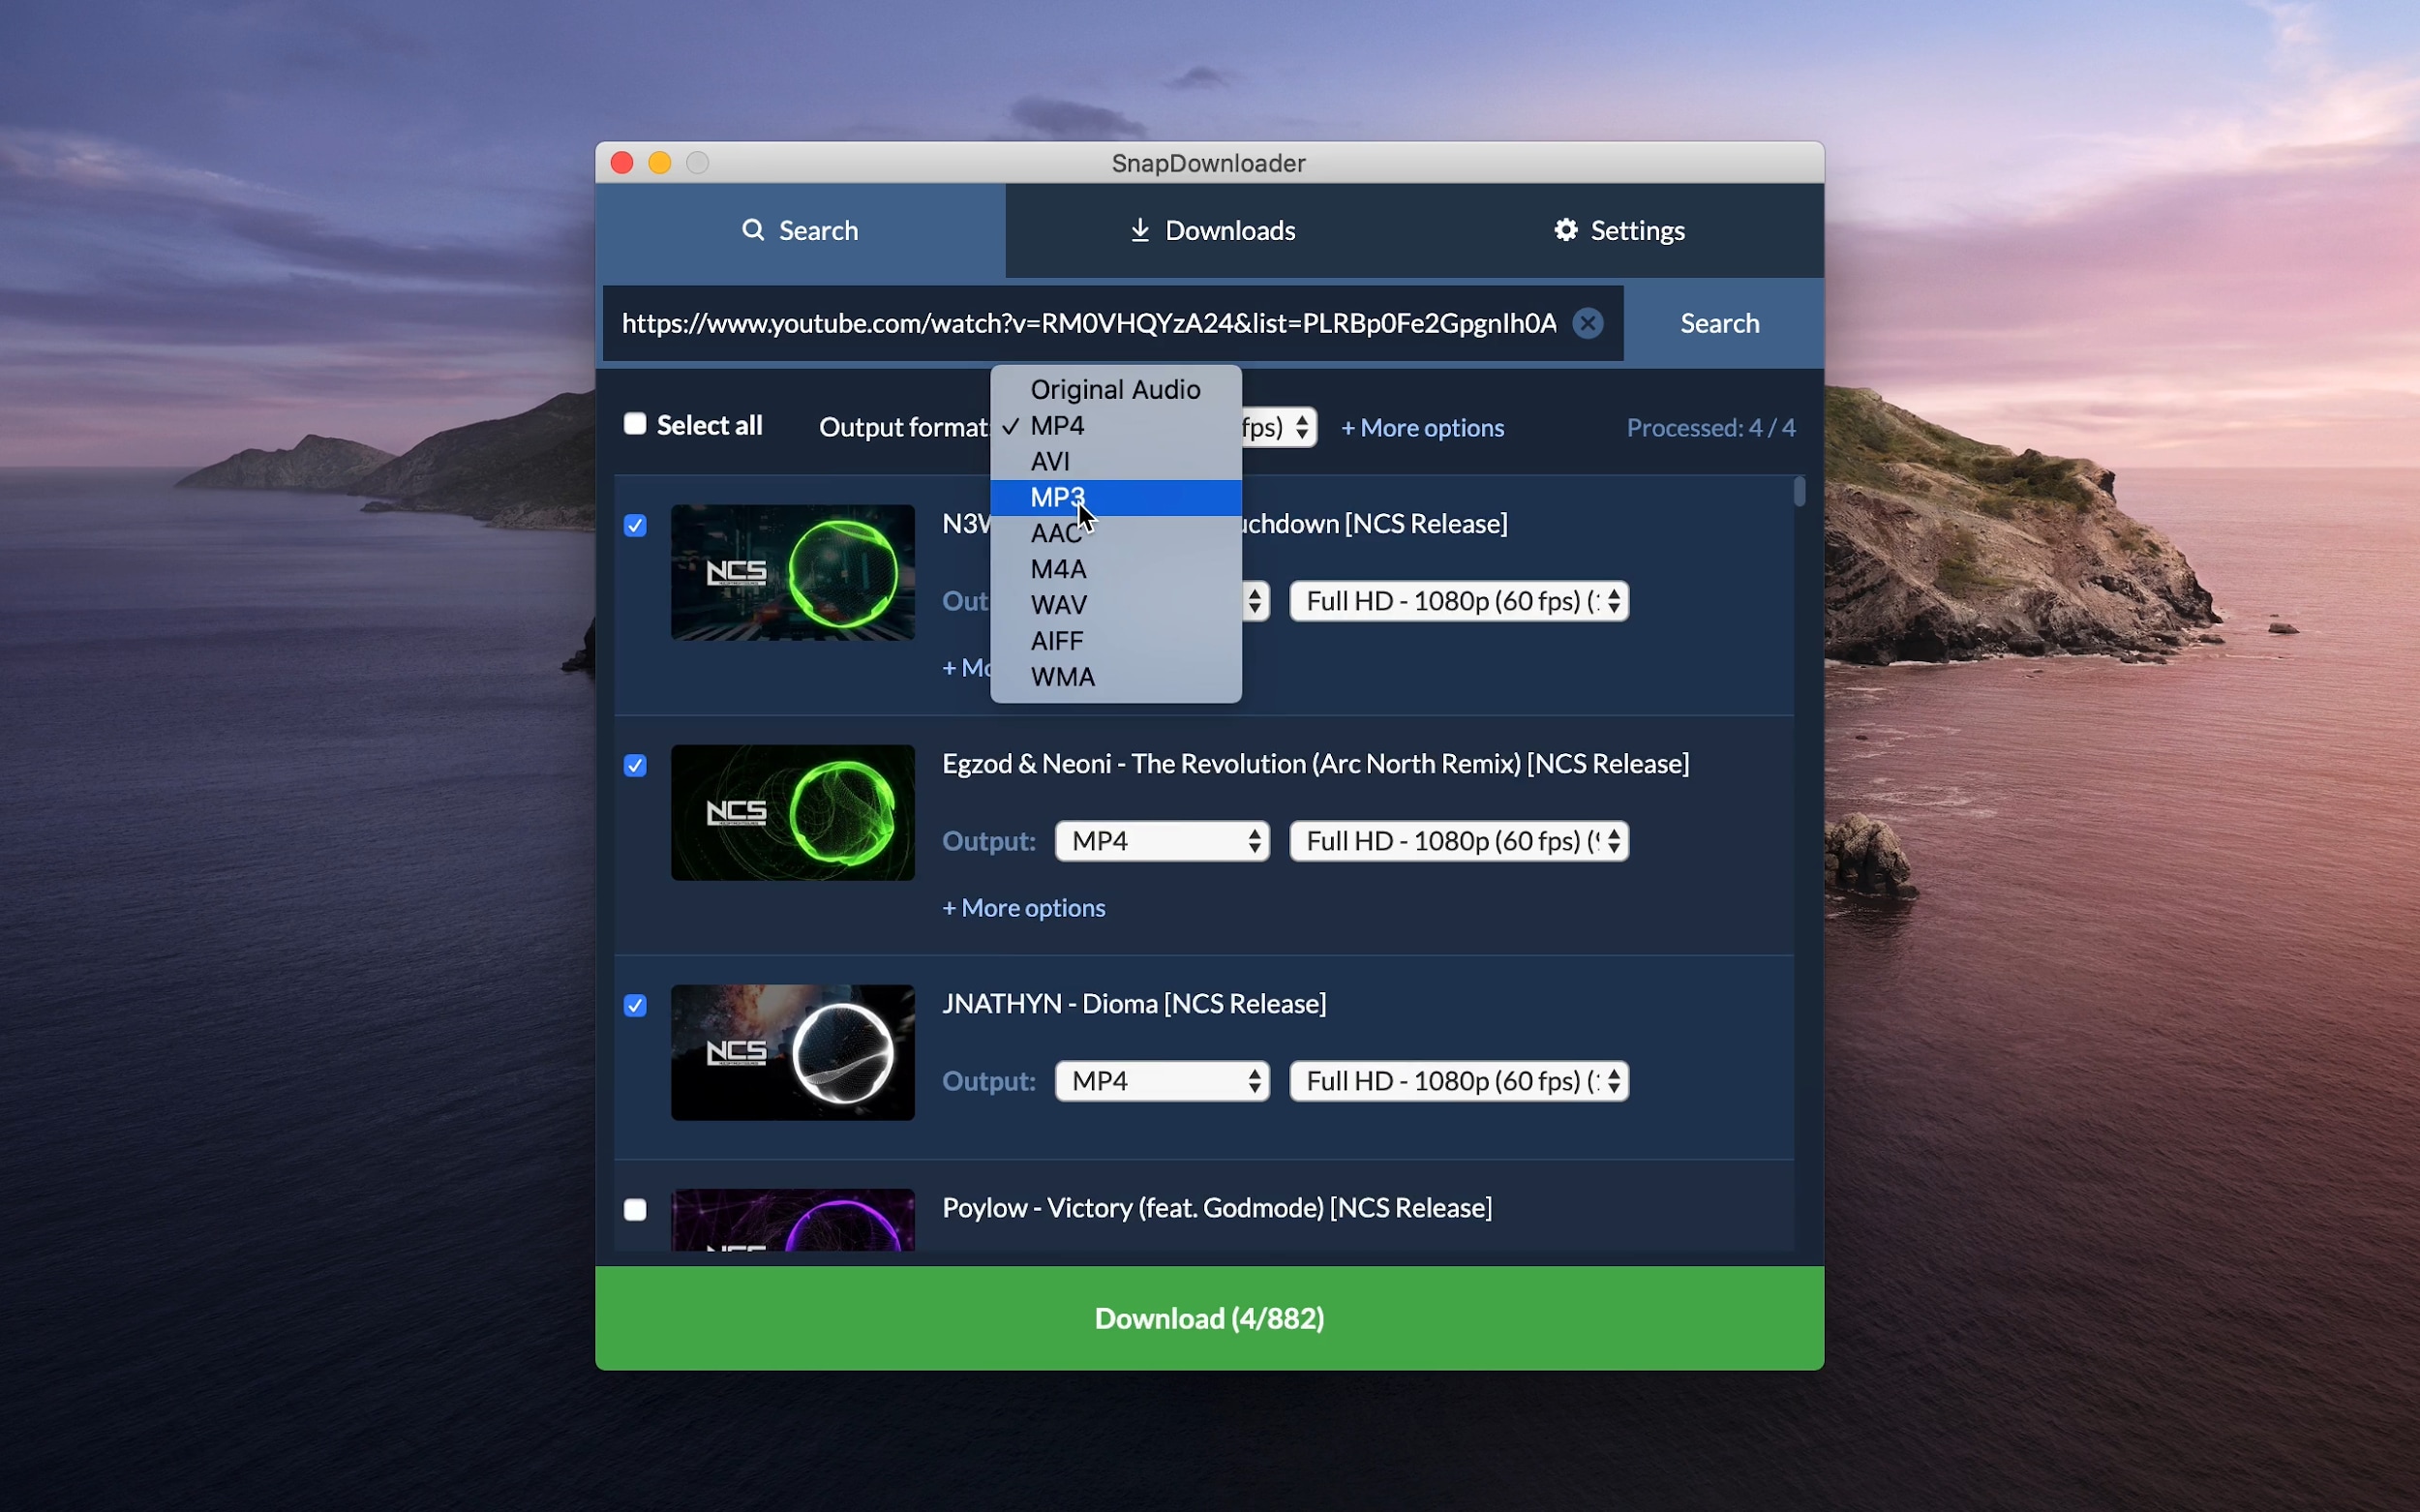
Task: Uncheck the JNATHYN - Dioma video checkbox
Action: pyautogui.click(x=635, y=1005)
